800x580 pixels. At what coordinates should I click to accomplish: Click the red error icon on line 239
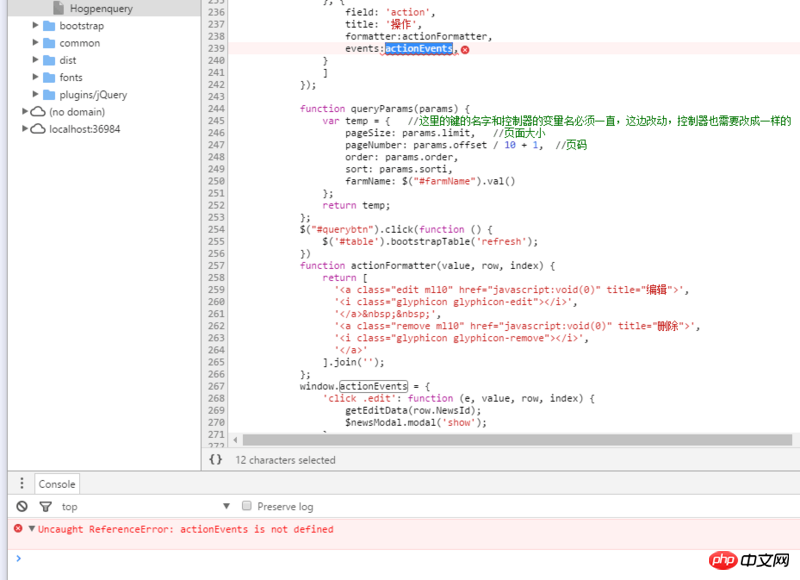465,49
